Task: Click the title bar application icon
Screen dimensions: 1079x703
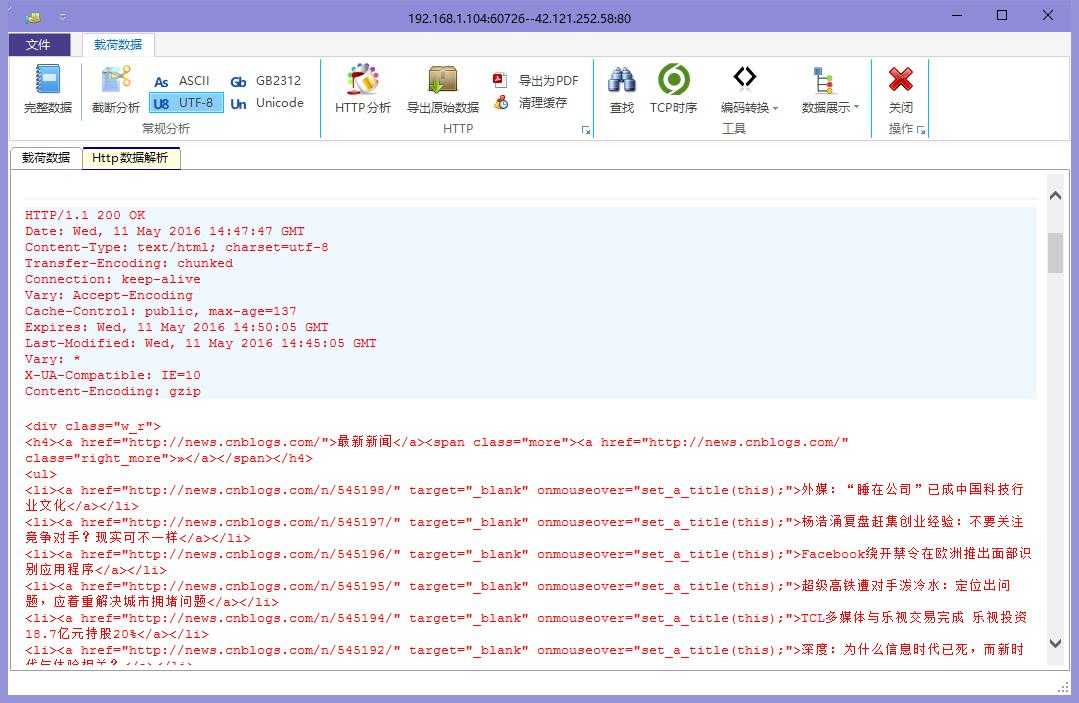Action: pos(32,17)
